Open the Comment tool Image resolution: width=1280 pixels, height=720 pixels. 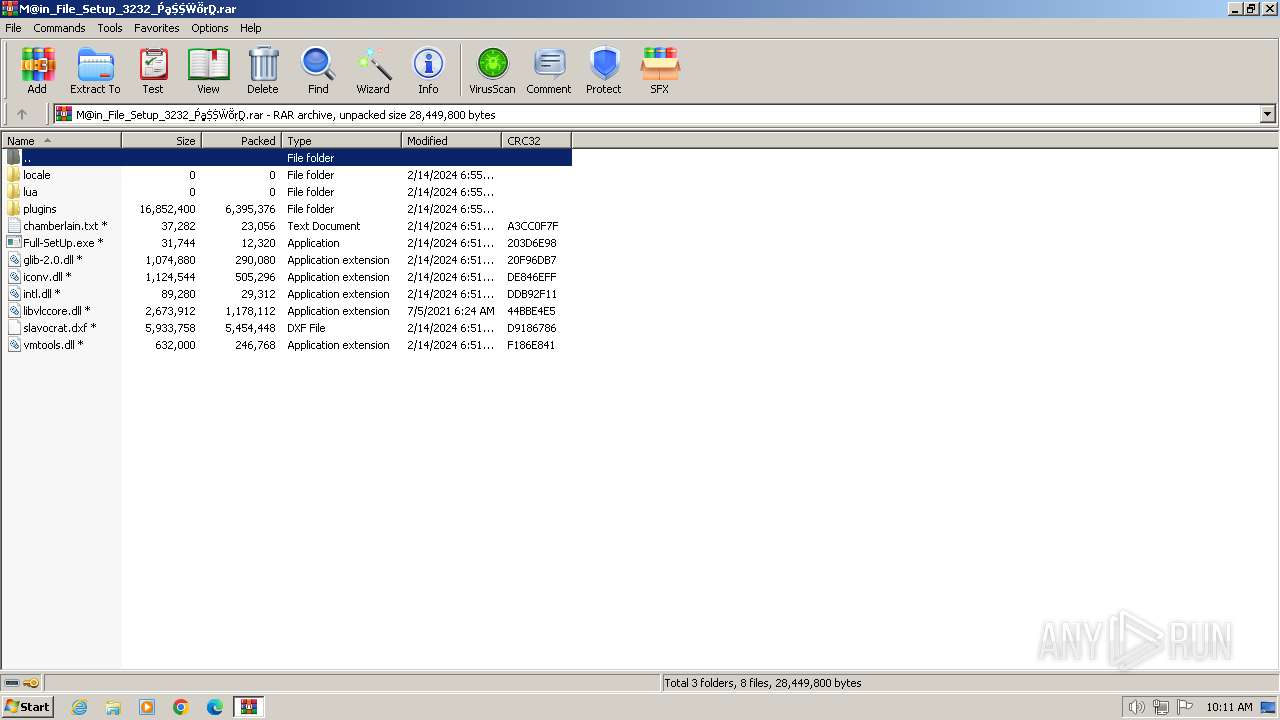549,71
